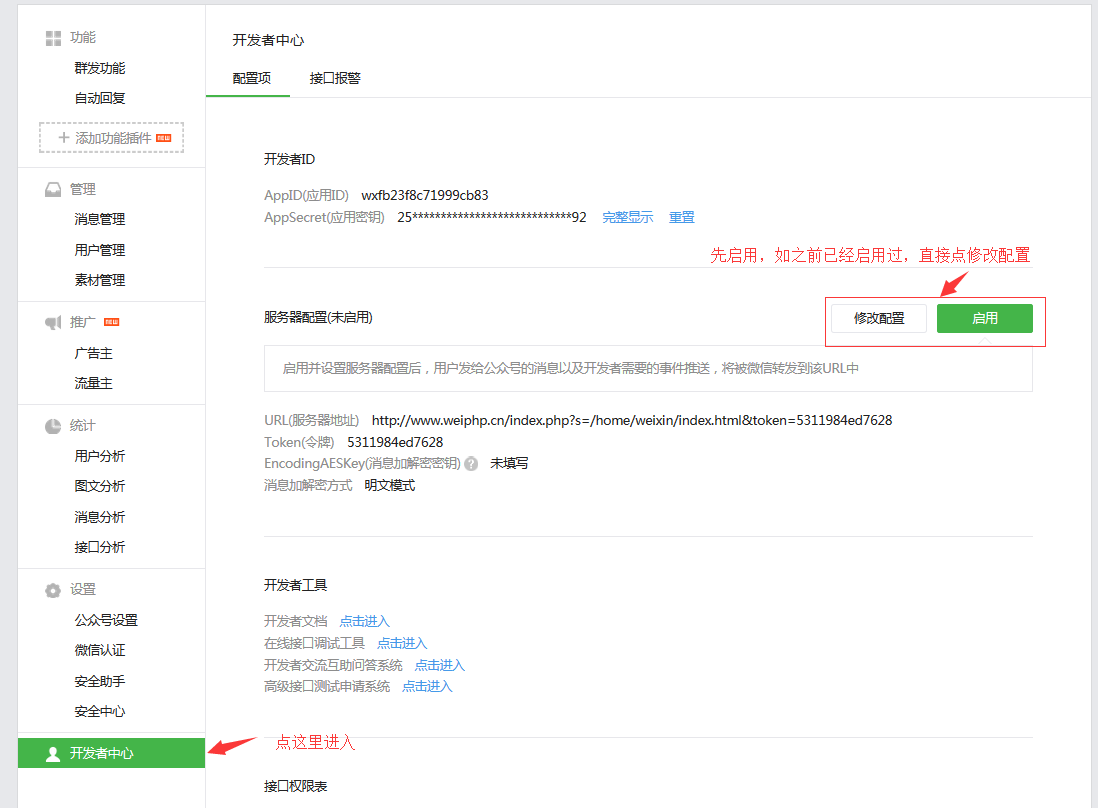Click the 修改配置 button
Screen dimensions: 1098x808
click(879, 319)
